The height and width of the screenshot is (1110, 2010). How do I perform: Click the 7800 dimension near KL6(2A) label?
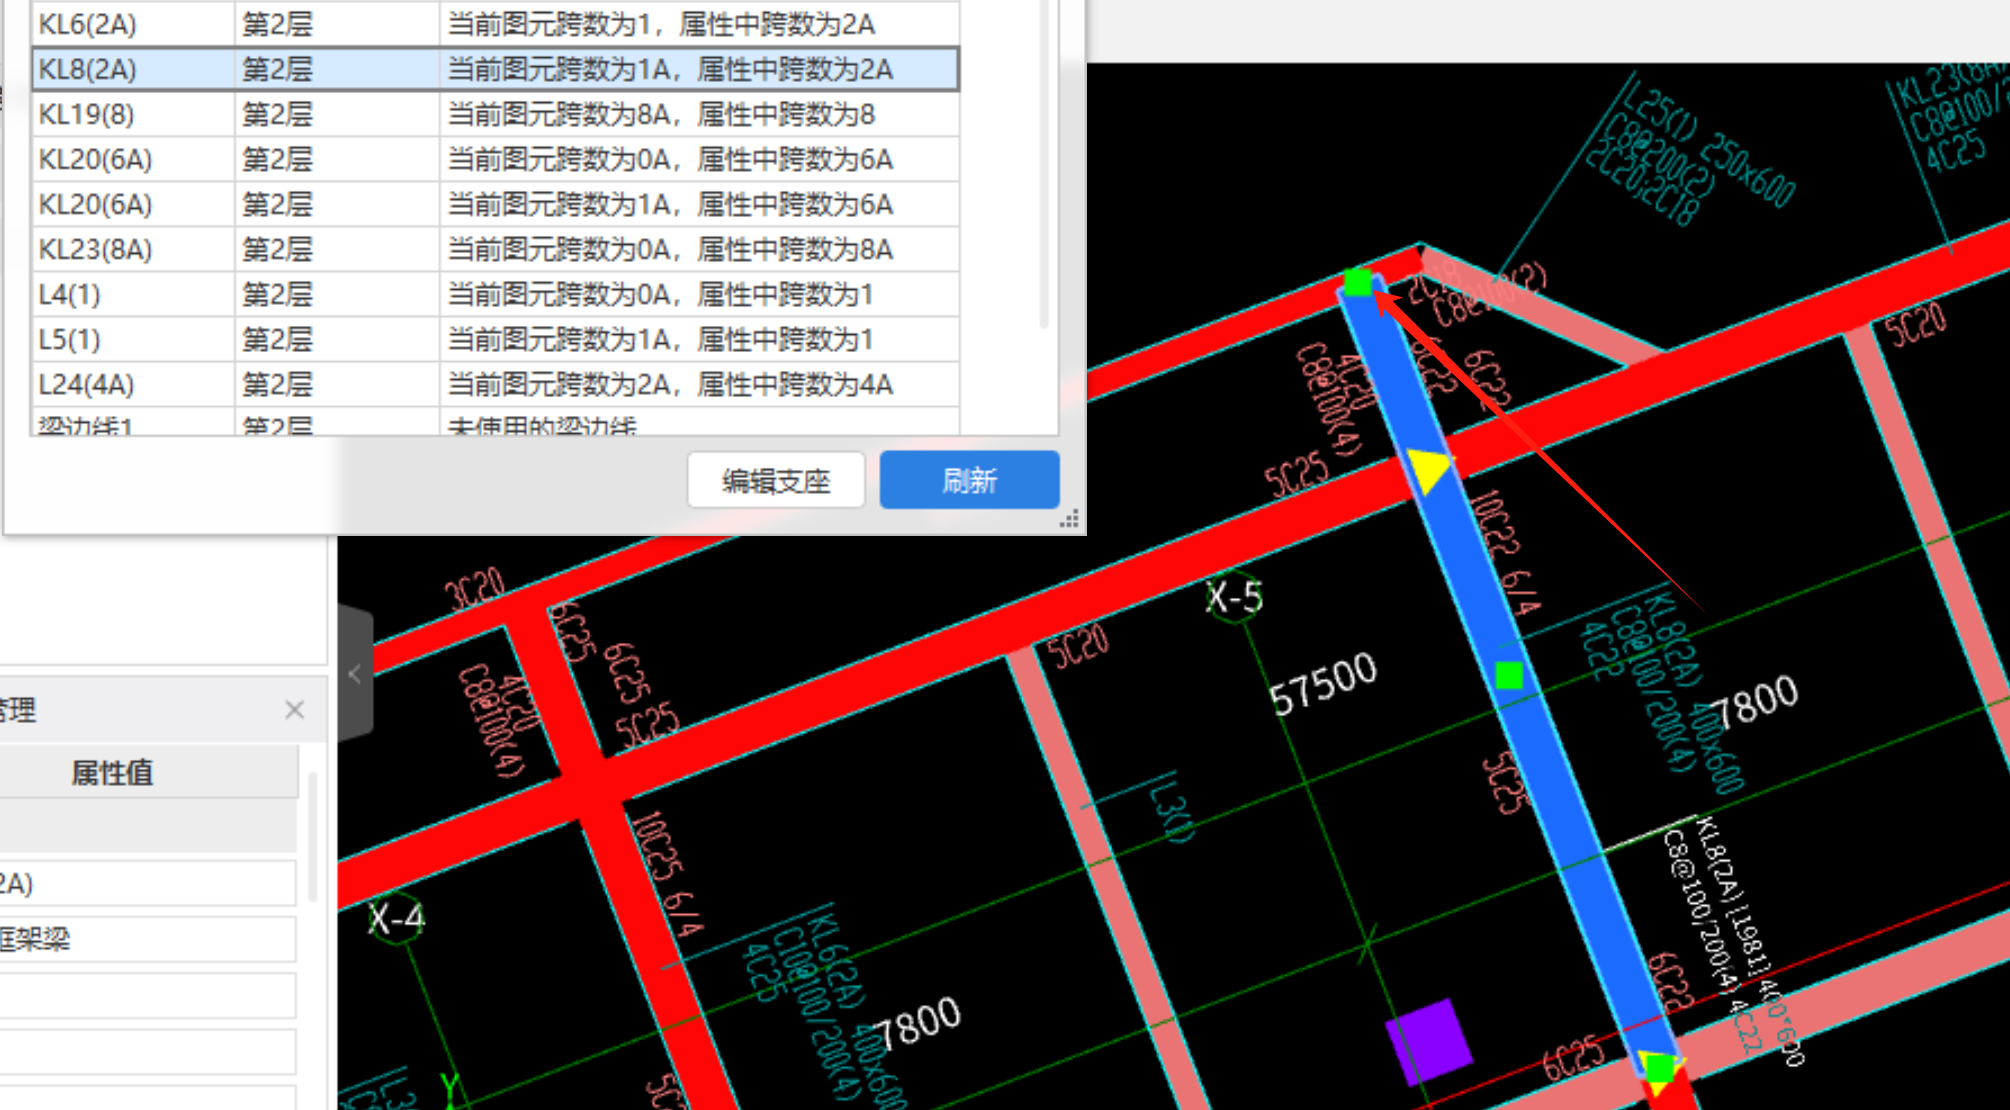tap(918, 1023)
